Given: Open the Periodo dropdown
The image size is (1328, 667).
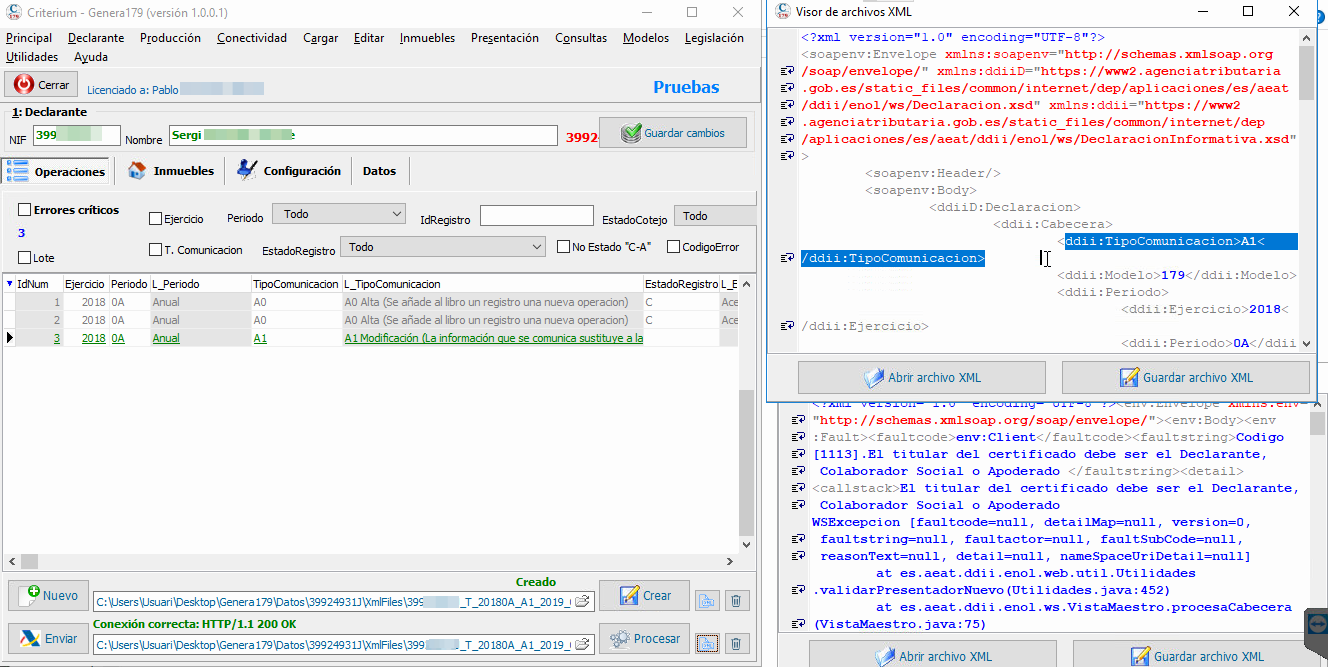Looking at the screenshot, I should (340, 214).
